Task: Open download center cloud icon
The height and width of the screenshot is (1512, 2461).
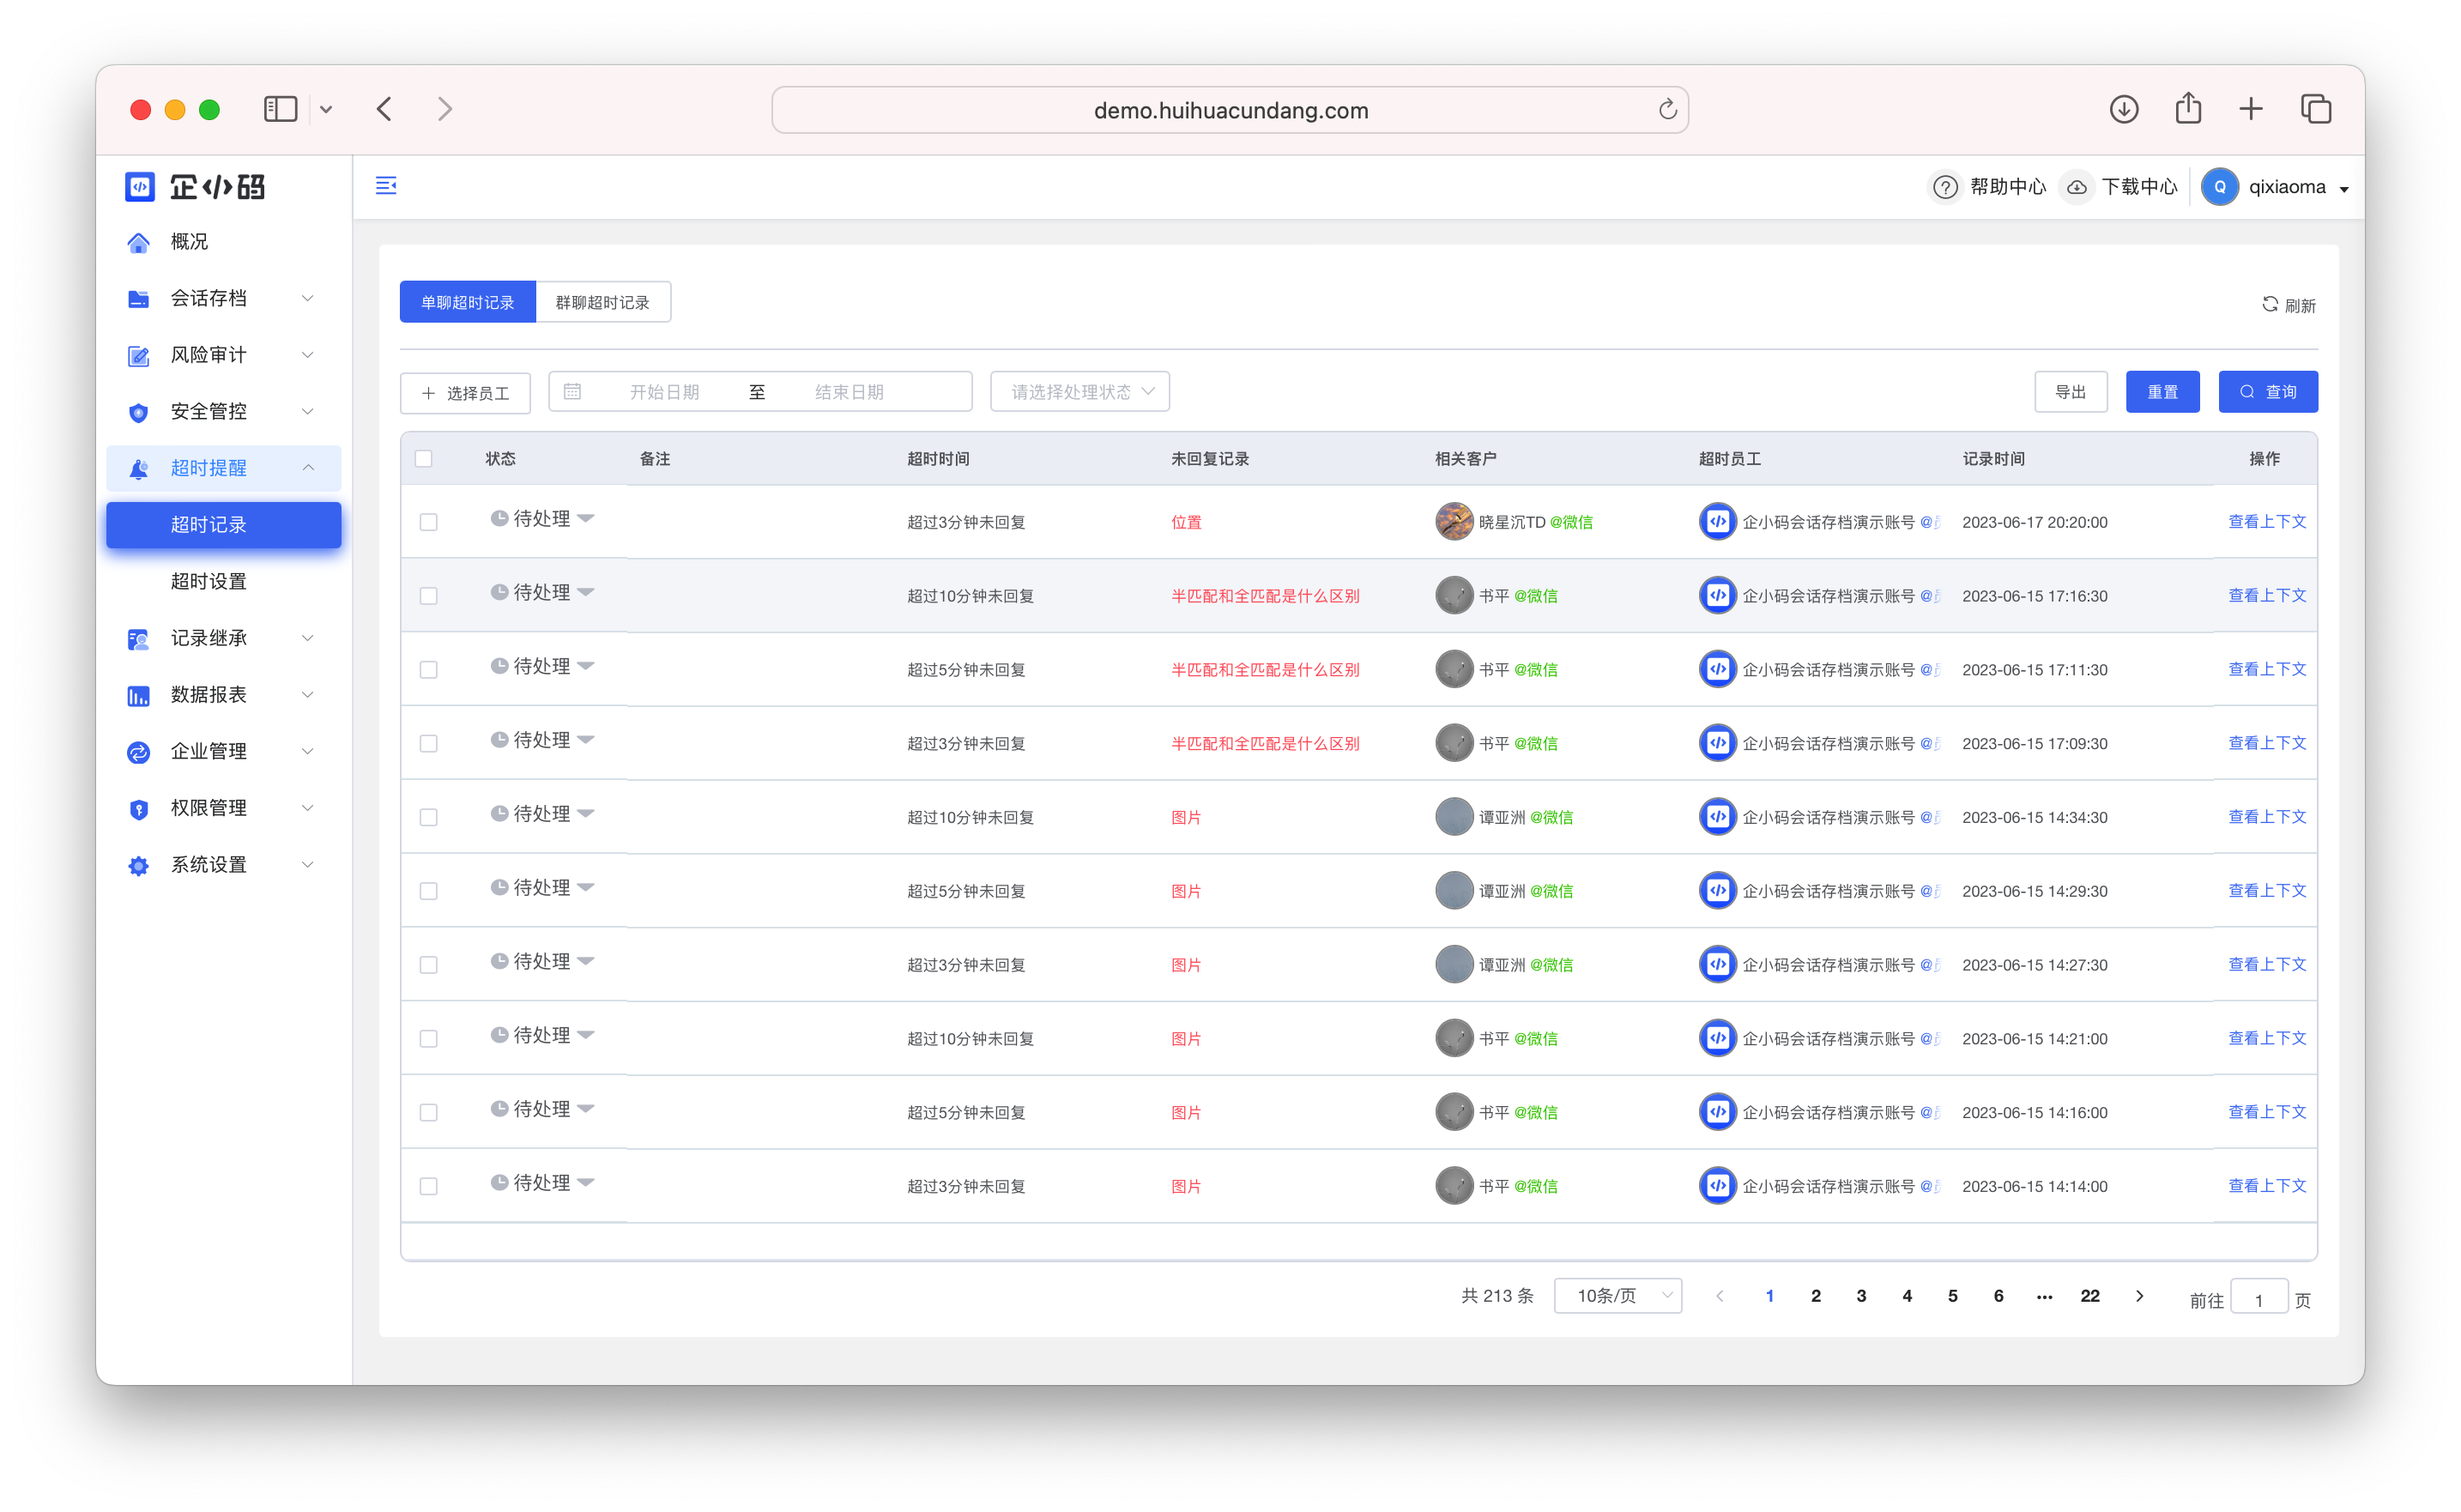Action: [2076, 187]
